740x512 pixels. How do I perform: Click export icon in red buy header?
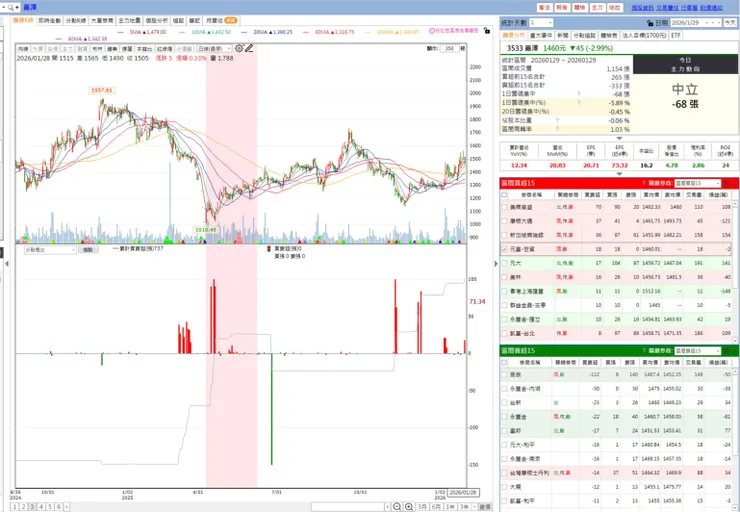[x=728, y=183]
